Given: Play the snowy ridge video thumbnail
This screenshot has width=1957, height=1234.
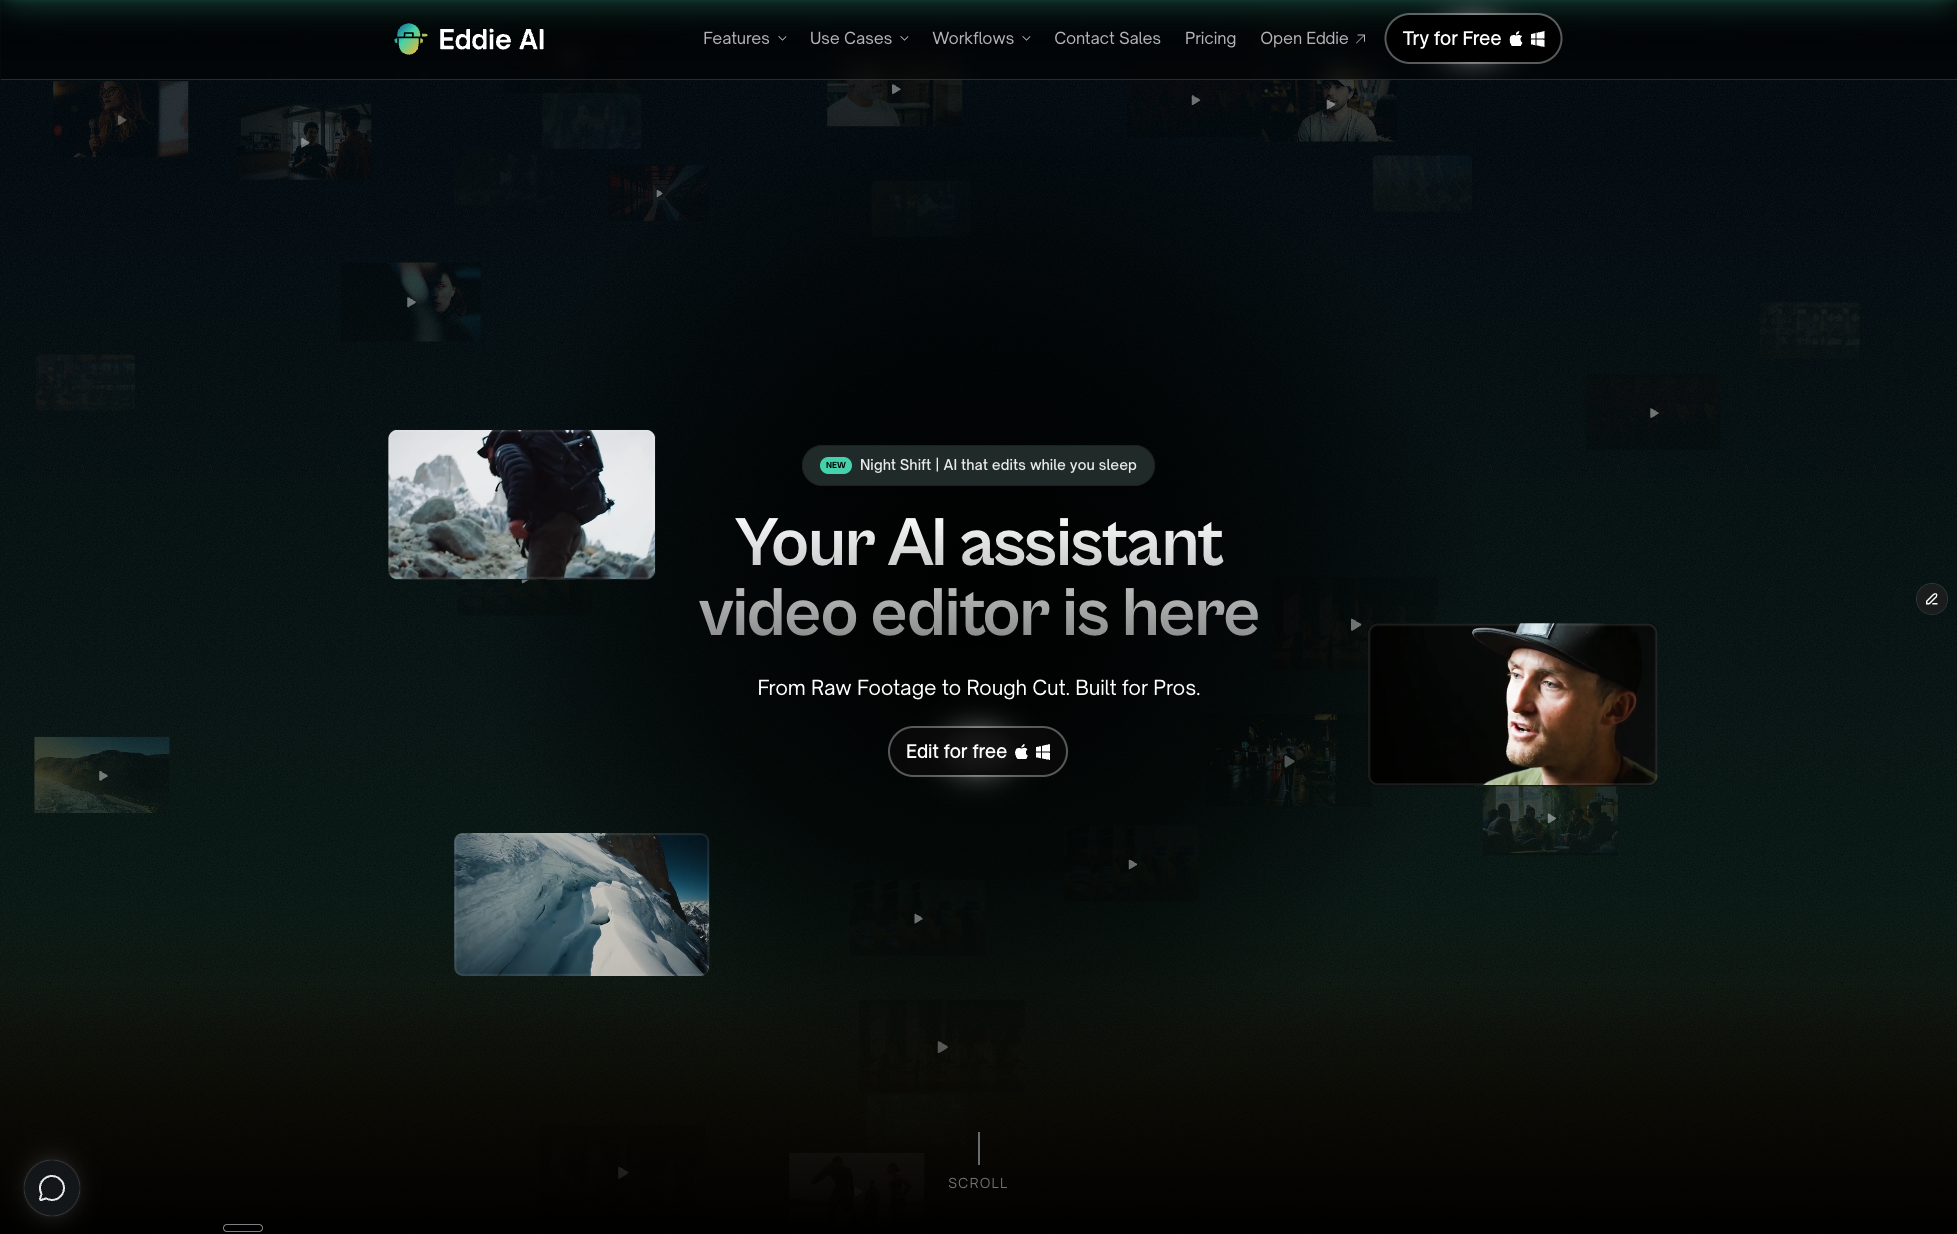Looking at the screenshot, I should click(x=581, y=904).
